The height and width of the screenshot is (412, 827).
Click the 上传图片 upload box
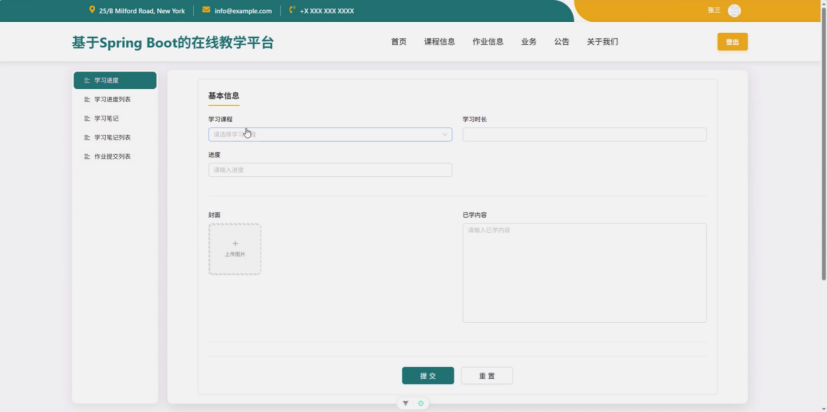tap(235, 249)
